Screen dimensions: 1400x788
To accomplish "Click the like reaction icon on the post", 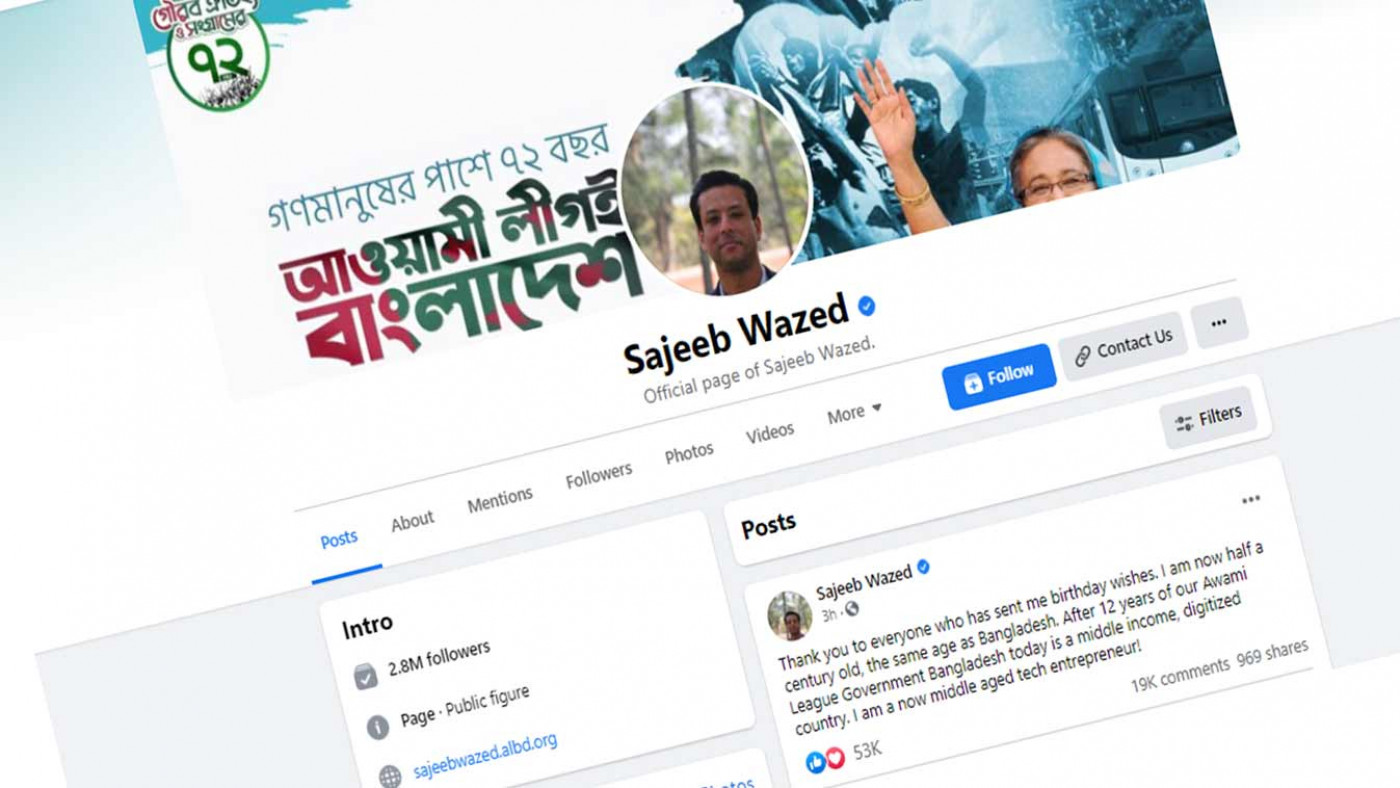I will coord(816,762).
